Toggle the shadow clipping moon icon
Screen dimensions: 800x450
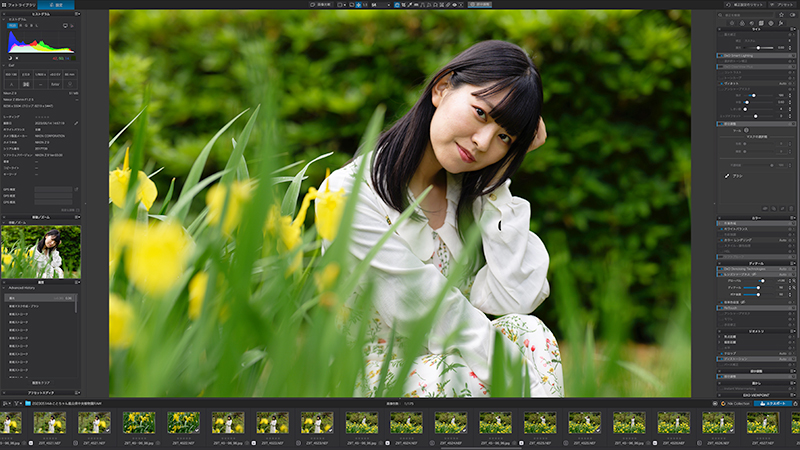pos(10,58)
